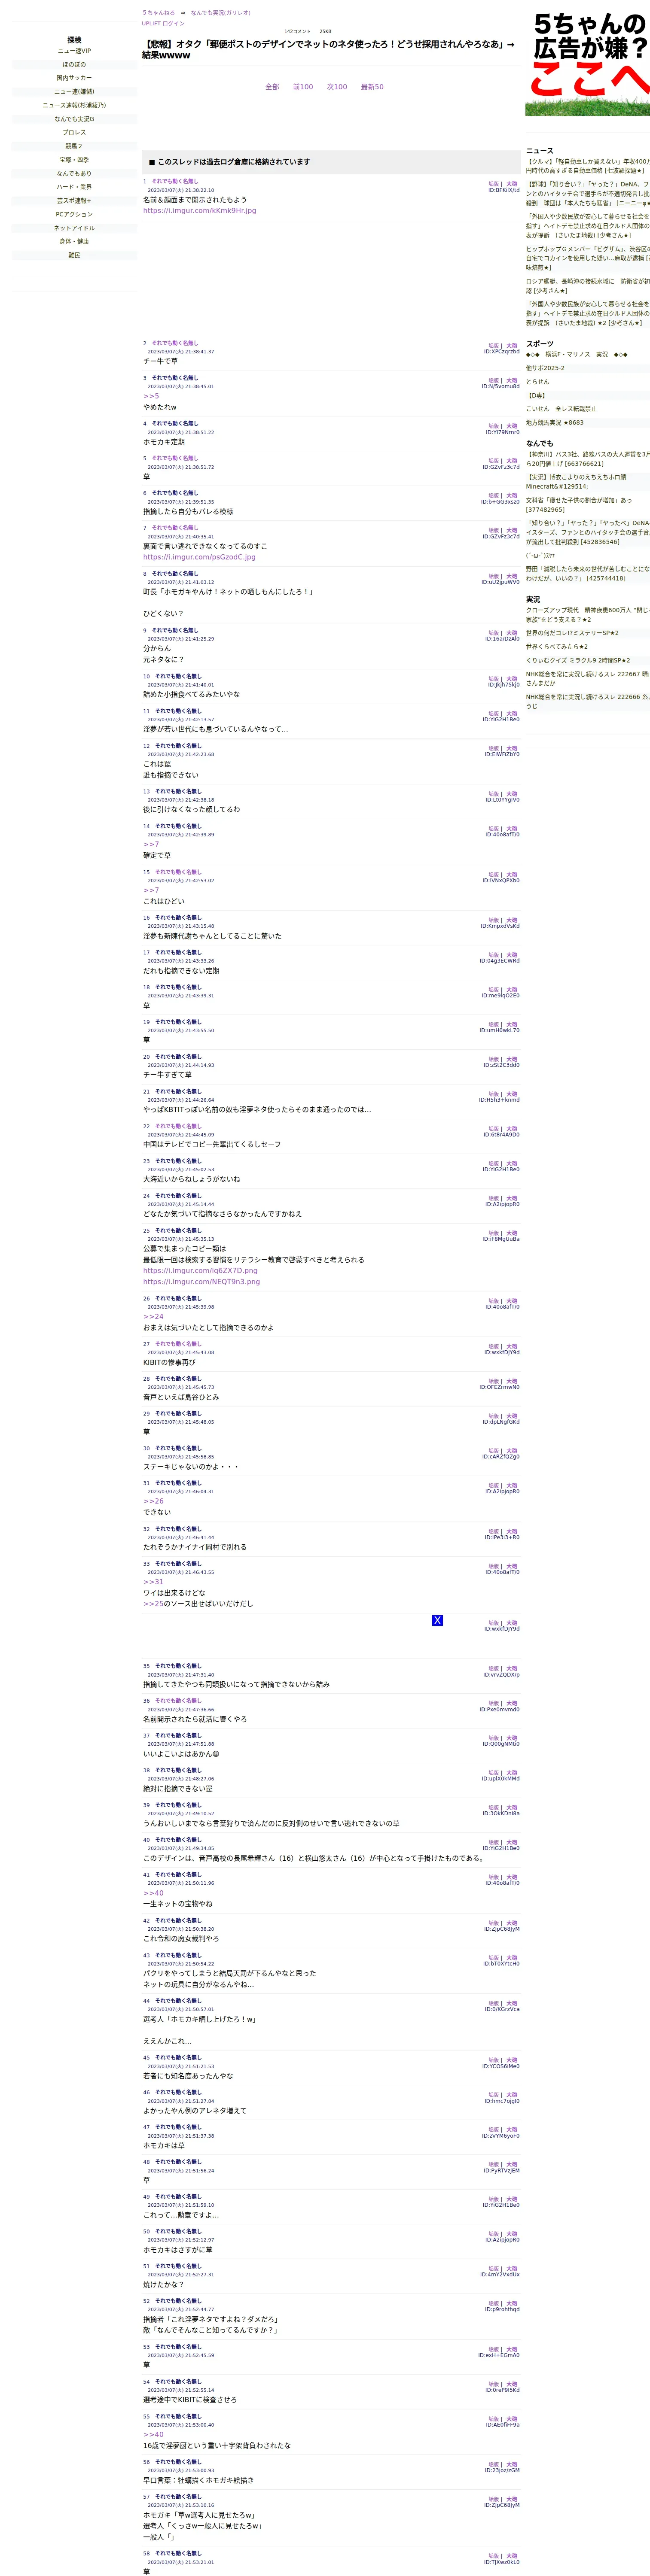Go to 次100 posts

pyautogui.click(x=337, y=87)
